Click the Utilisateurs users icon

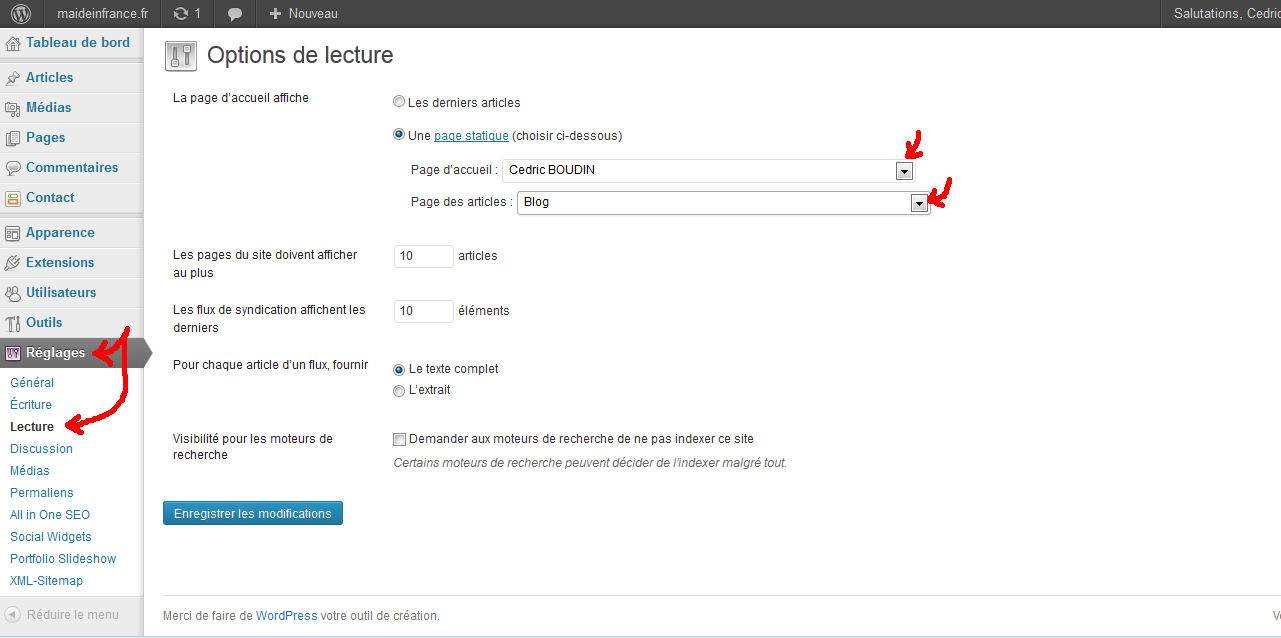pyautogui.click(x=13, y=293)
